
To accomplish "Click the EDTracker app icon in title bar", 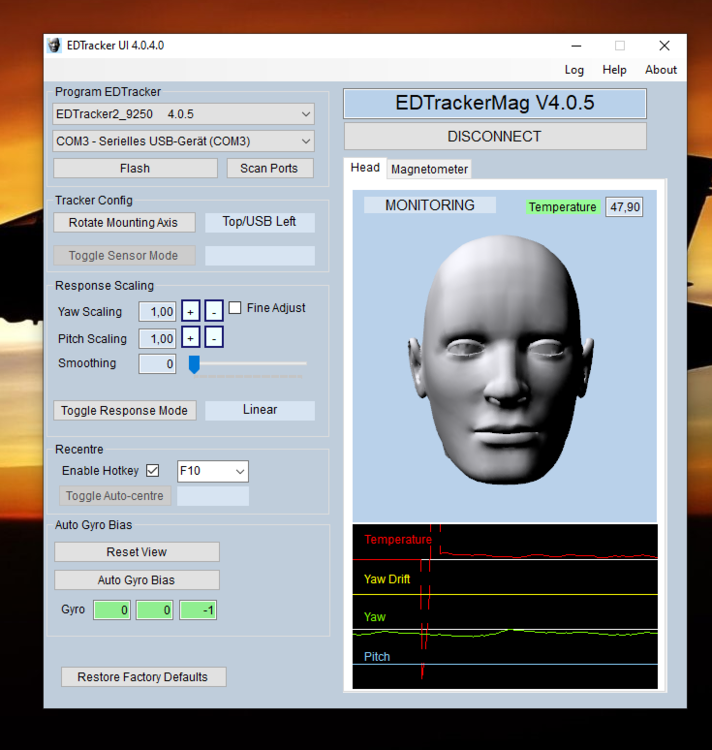I will pyautogui.click(x=54, y=45).
